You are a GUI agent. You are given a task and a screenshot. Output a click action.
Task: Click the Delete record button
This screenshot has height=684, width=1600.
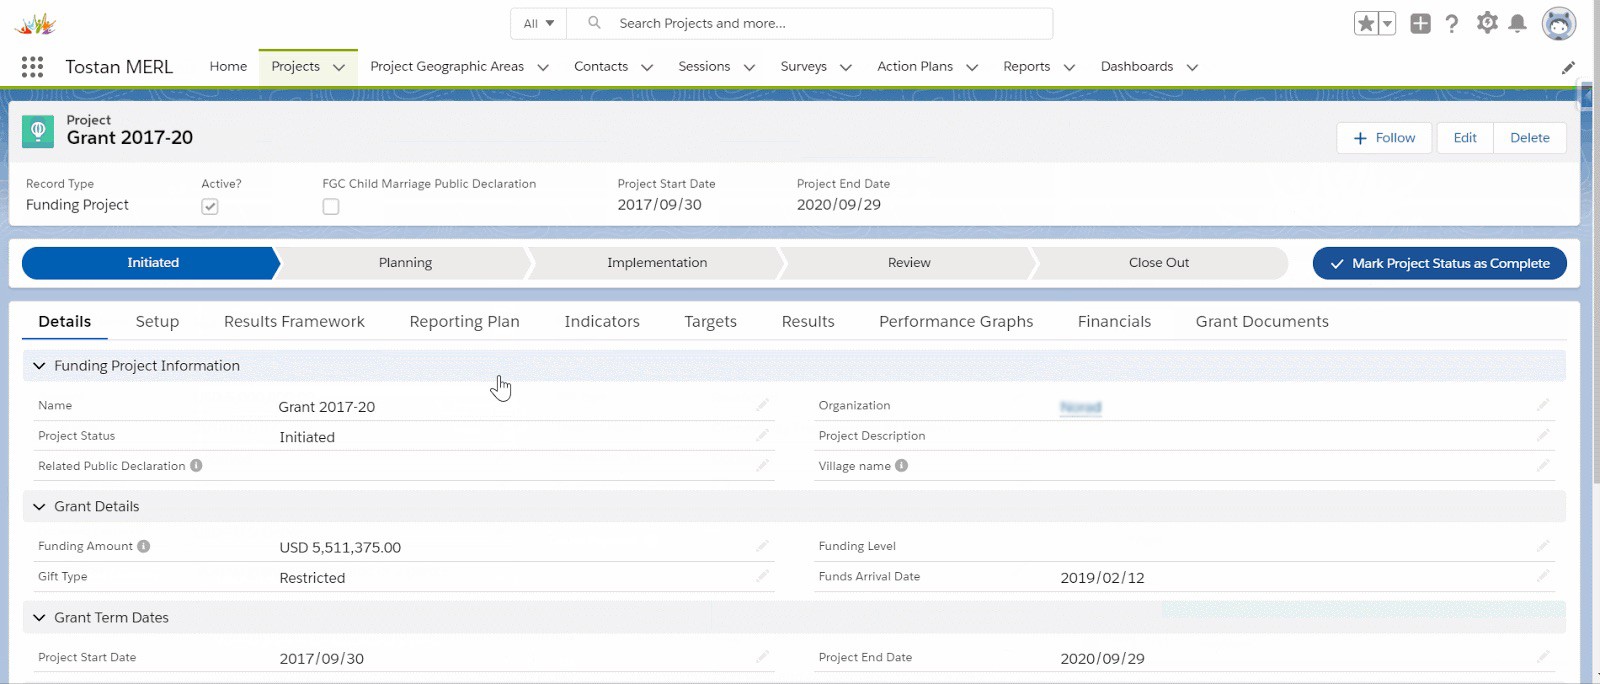point(1530,138)
